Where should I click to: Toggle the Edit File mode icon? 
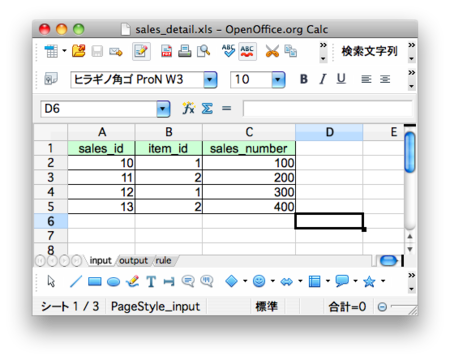point(141,51)
